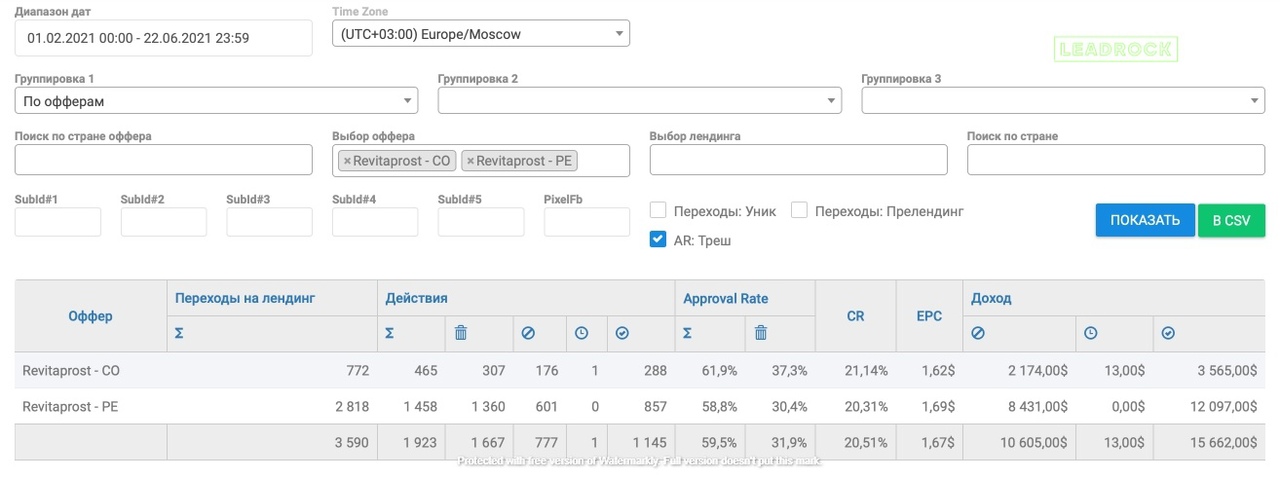This screenshot has height=479, width=1280.
Task: Open the Time Zone dropdown
Action: point(481,34)
